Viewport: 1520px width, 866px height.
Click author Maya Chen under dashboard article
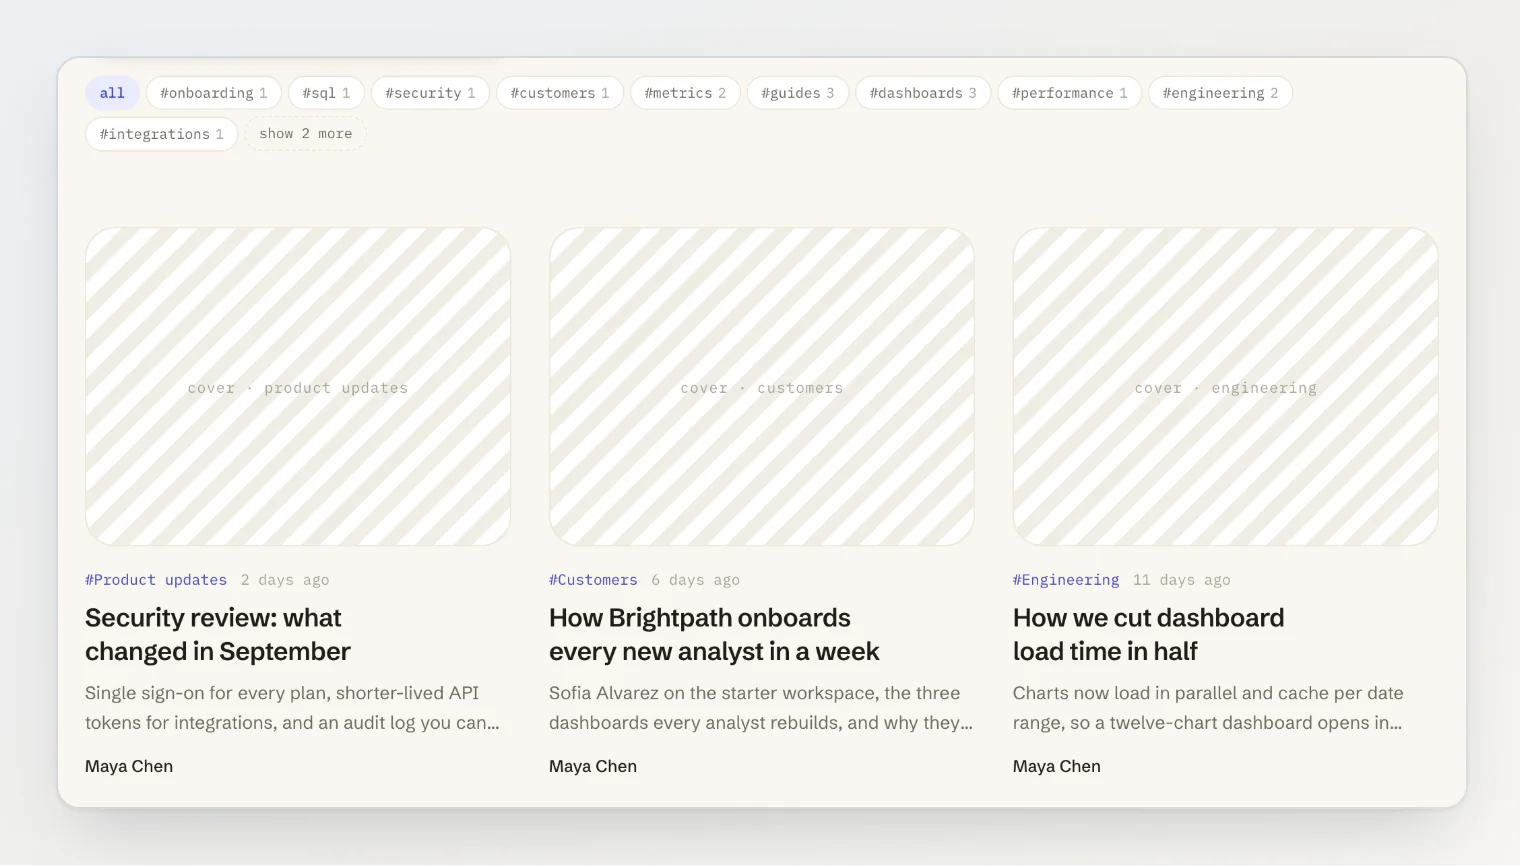pyautogui.click(x=1057, y=767)
